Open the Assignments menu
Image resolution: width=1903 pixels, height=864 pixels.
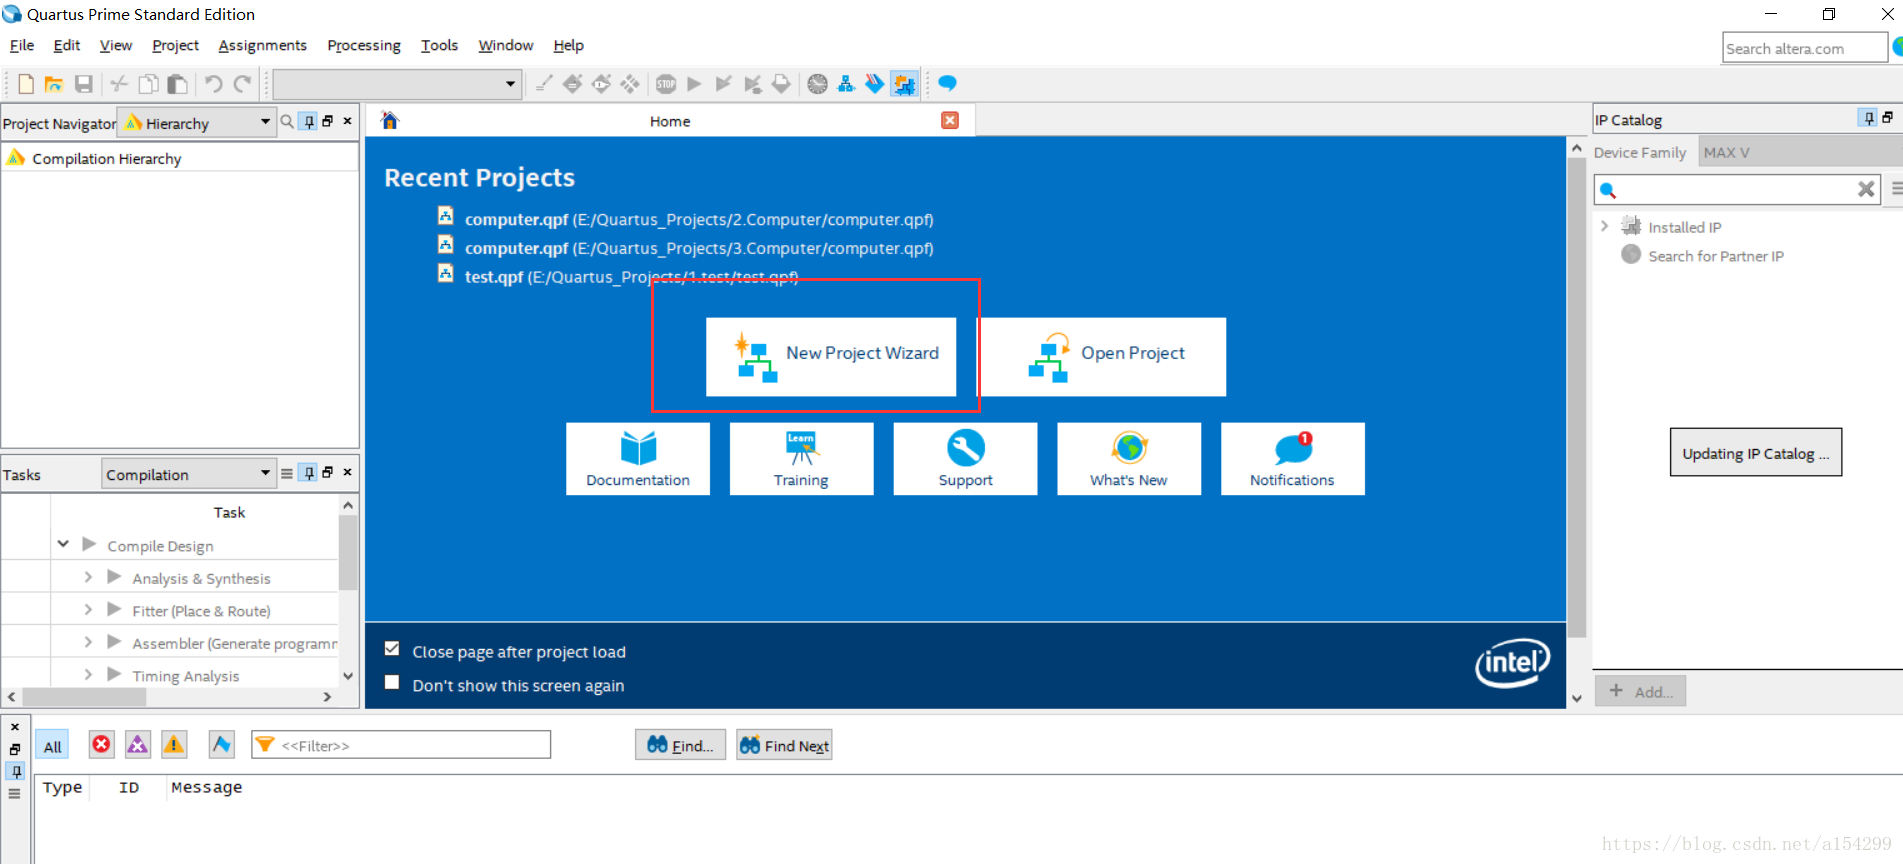262,46
